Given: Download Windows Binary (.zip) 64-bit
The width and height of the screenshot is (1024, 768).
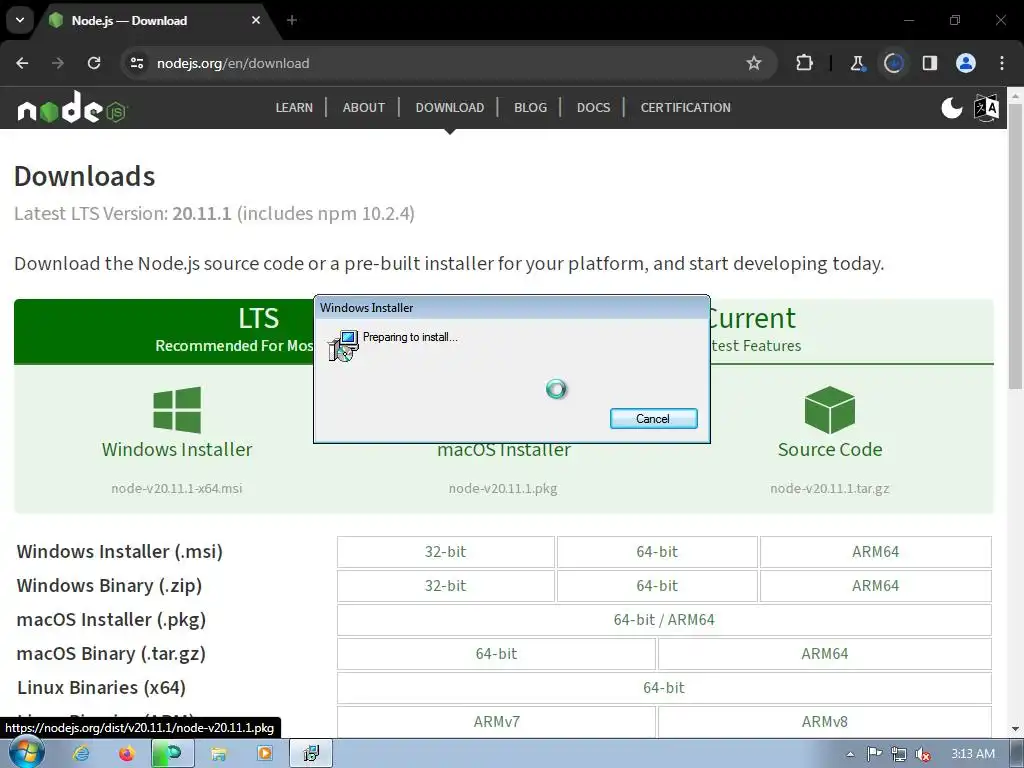Looking at the screenshot, I should (x=657, y=586).
